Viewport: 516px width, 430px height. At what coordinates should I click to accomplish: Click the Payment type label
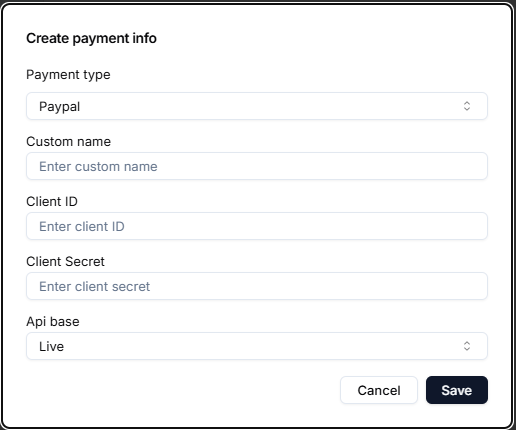pos(68,75)
